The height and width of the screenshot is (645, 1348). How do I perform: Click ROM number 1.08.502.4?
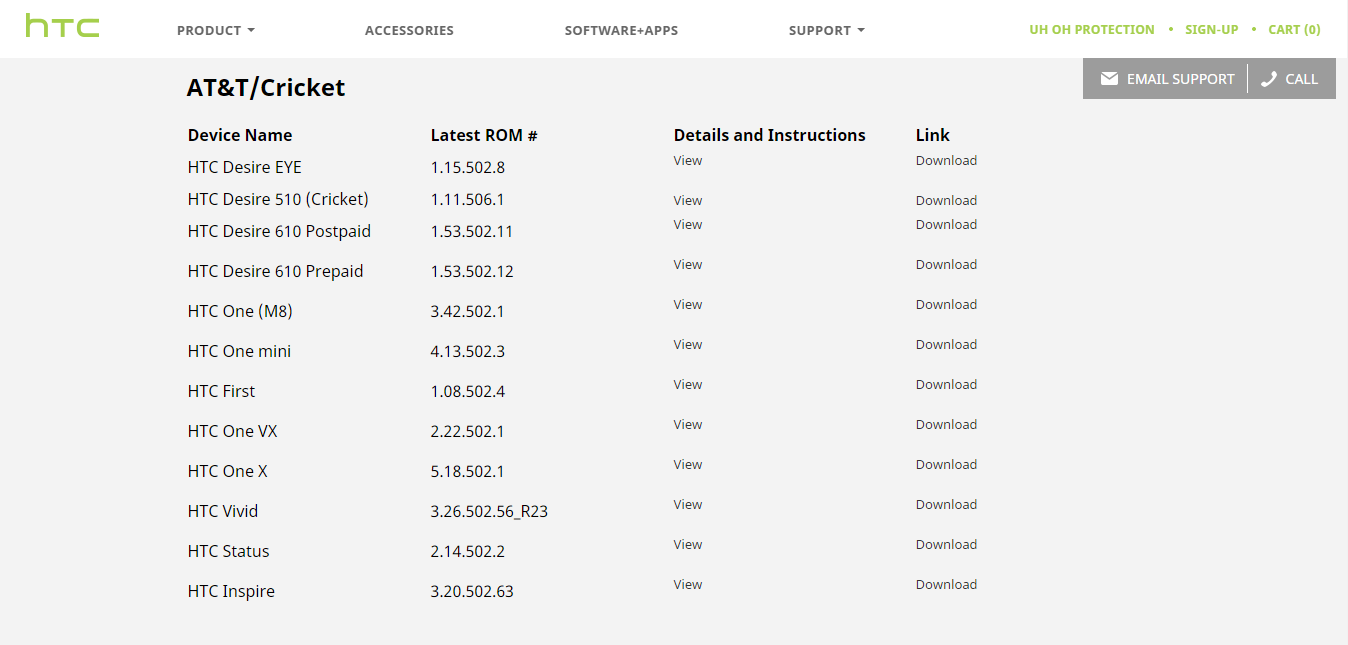pos(468,391)
